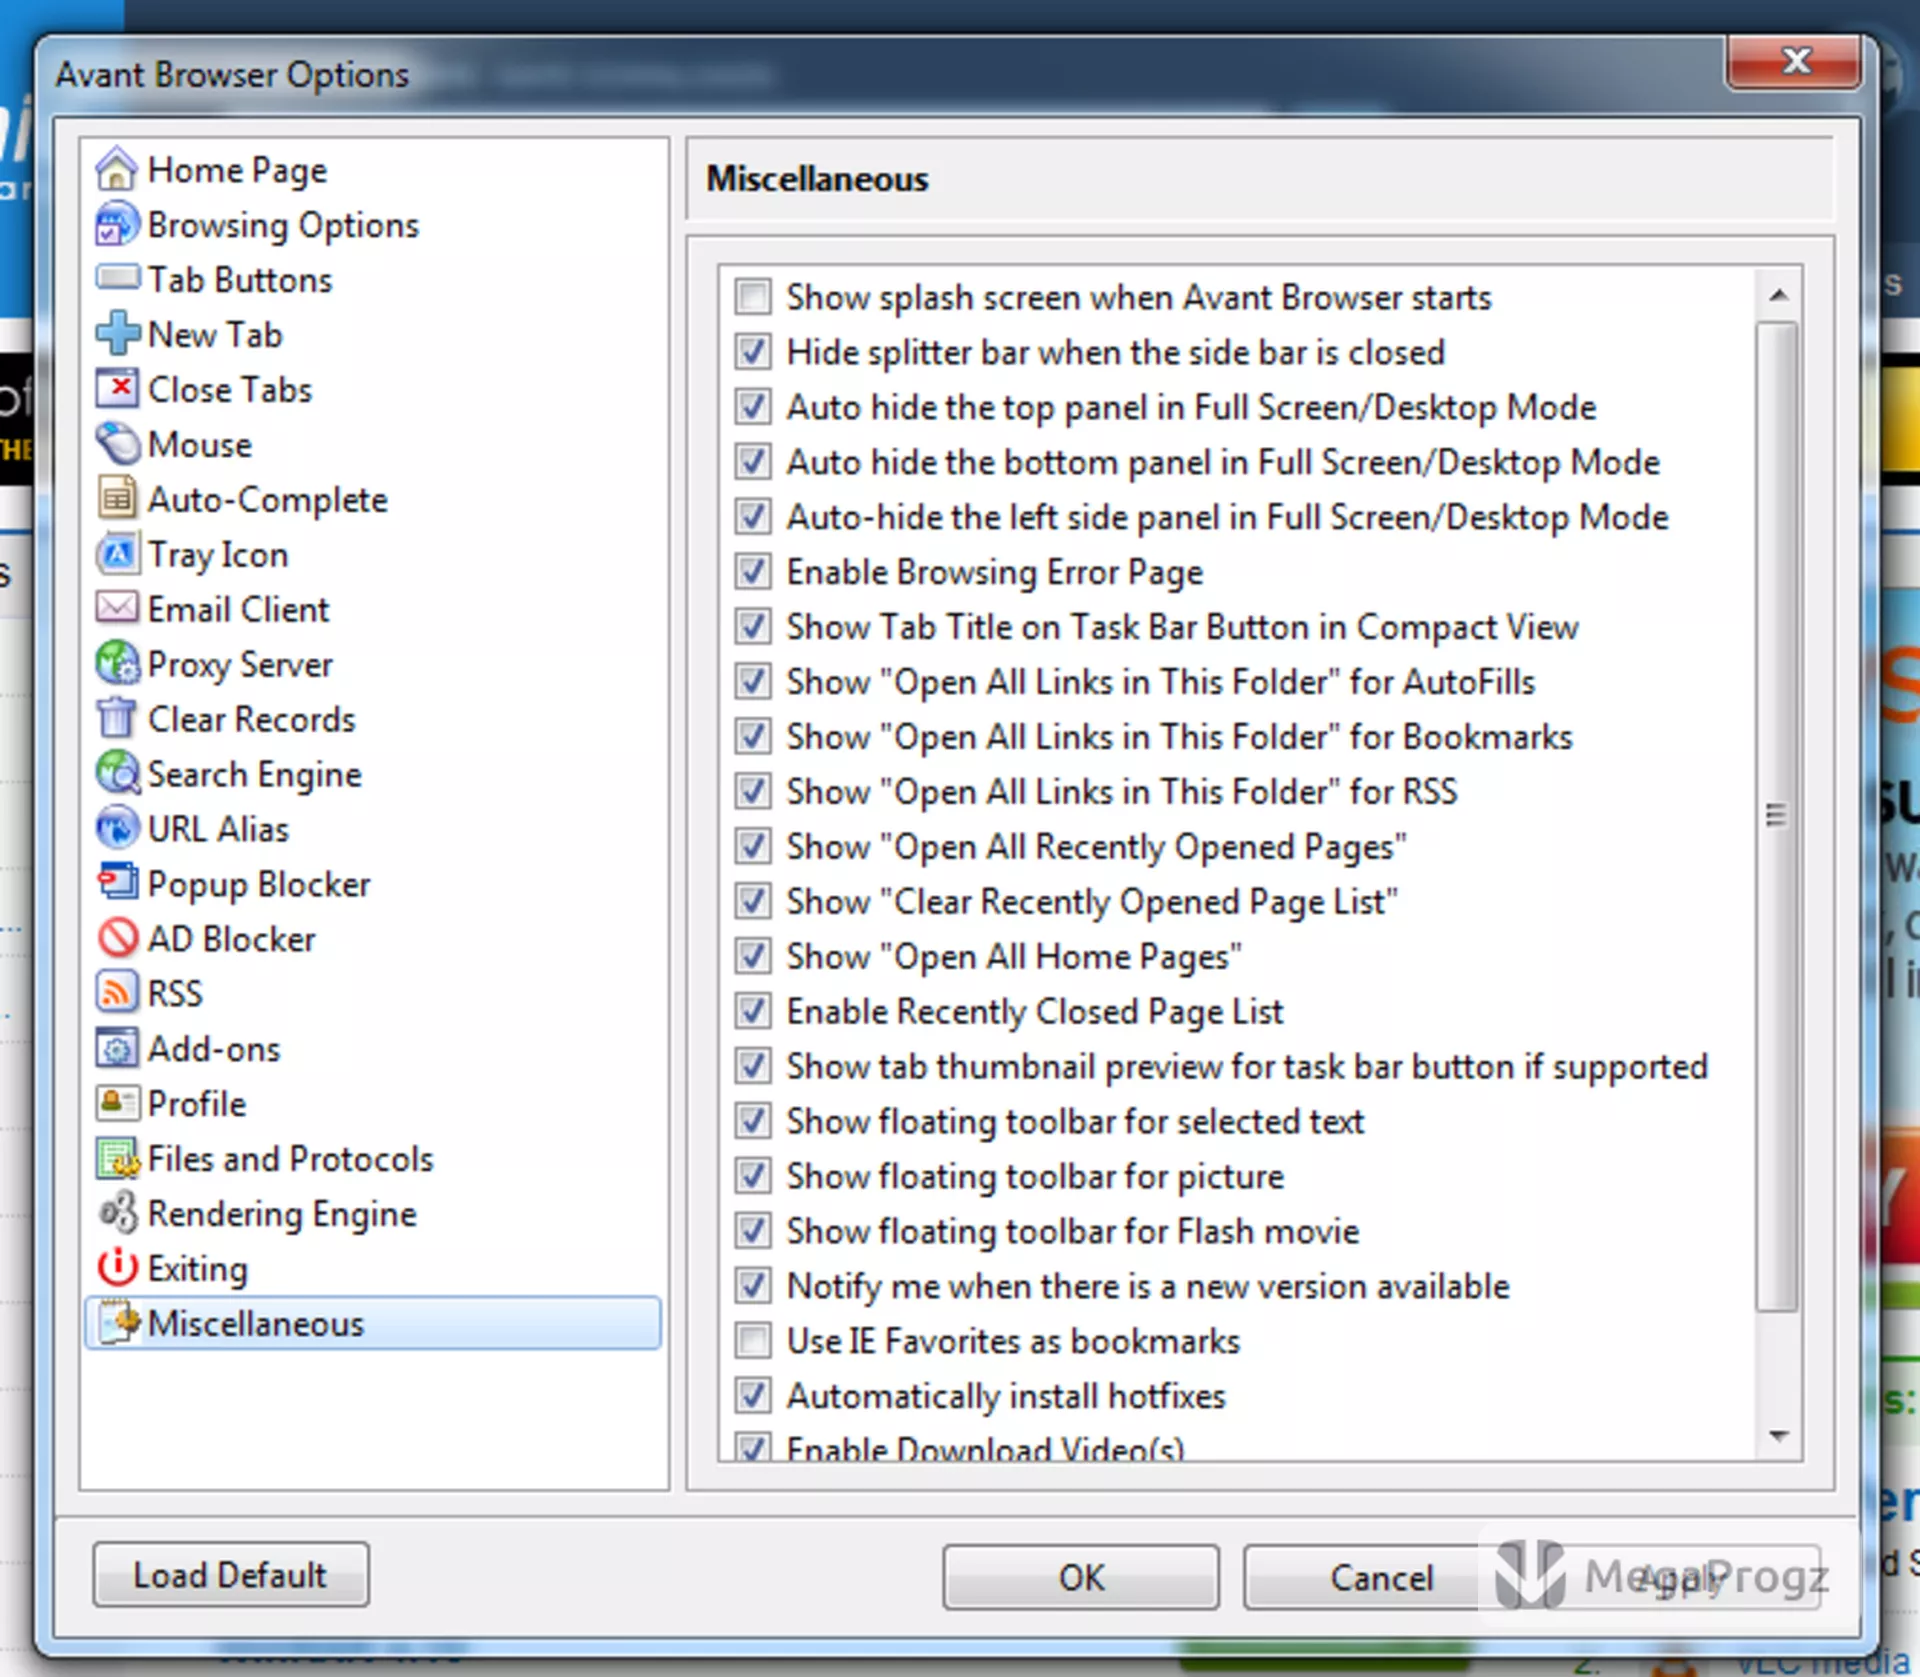1920x1677 pixels.
Task: Open the Popup Blocker icon
Action: [117, 883]
